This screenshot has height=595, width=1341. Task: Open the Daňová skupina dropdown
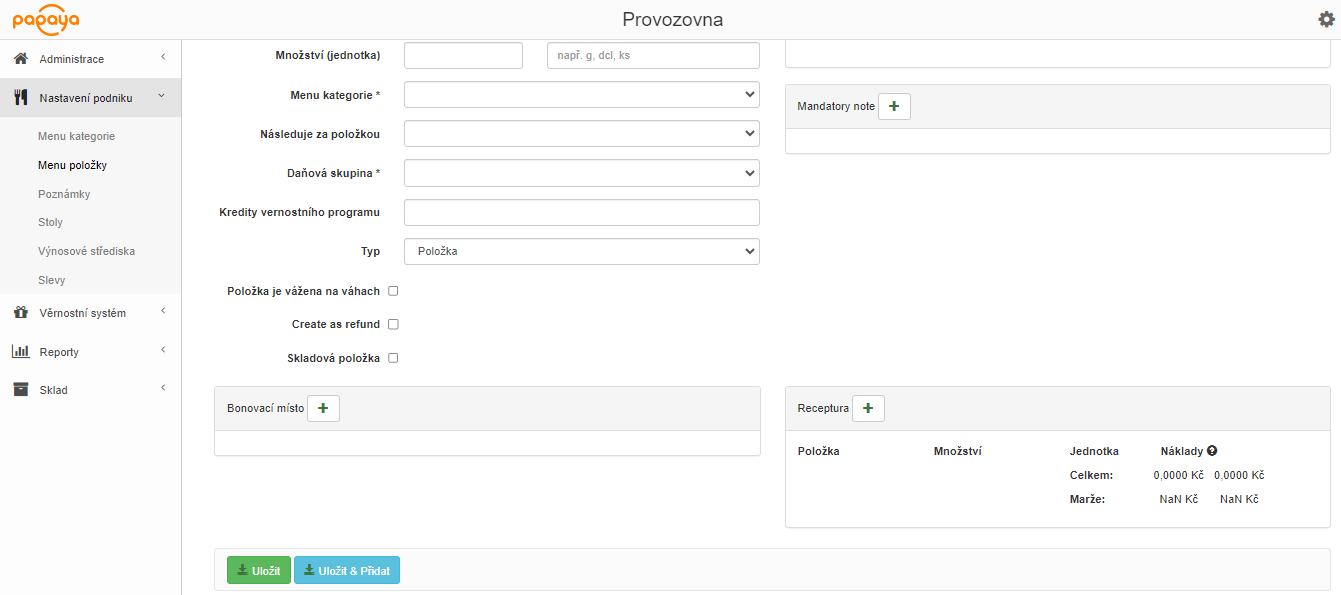(581, 173)
